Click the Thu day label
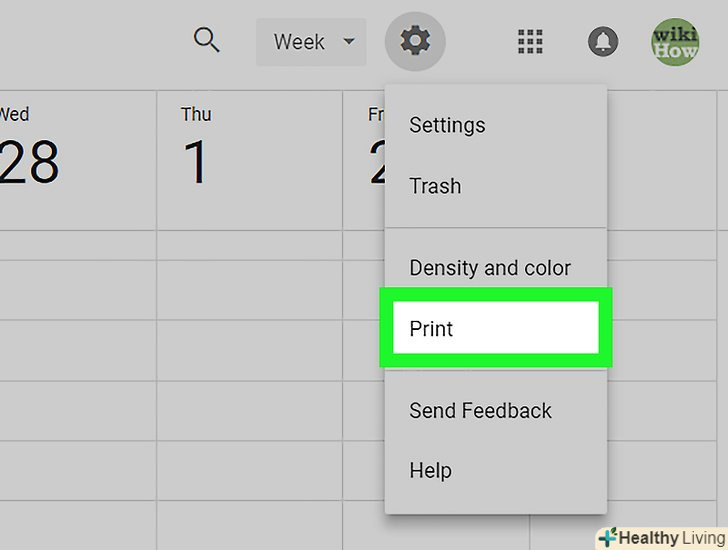 pos(196,115)
